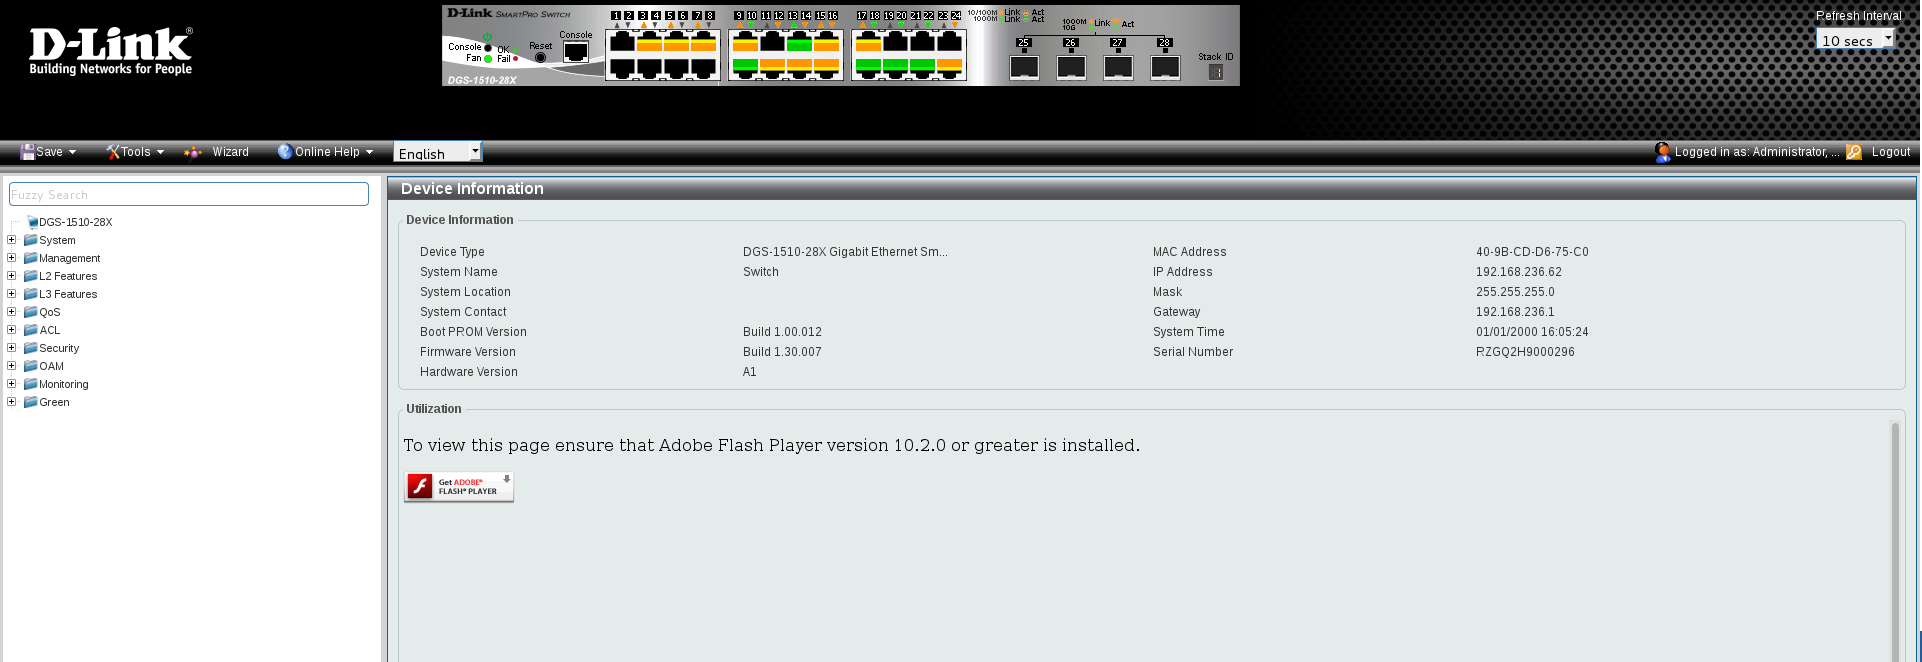Select the Monitoring tree item

(63, 384)
